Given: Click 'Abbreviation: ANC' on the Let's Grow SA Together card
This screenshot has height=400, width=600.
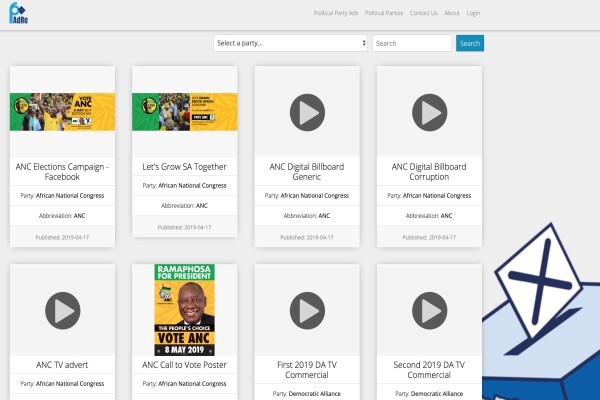Looking at the screenshot, I should point(184,206).
